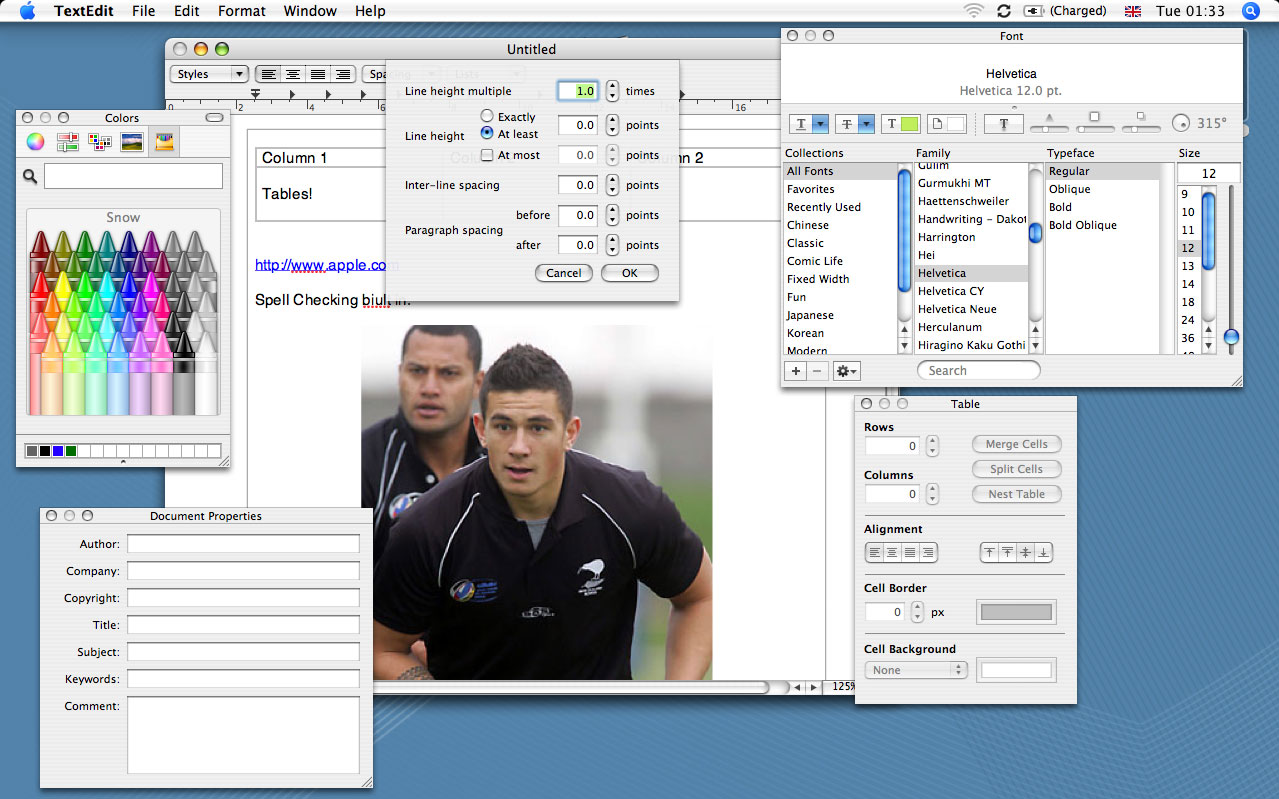
Task: Open the gear action menu in Font panel
Action: pos(847,371)
